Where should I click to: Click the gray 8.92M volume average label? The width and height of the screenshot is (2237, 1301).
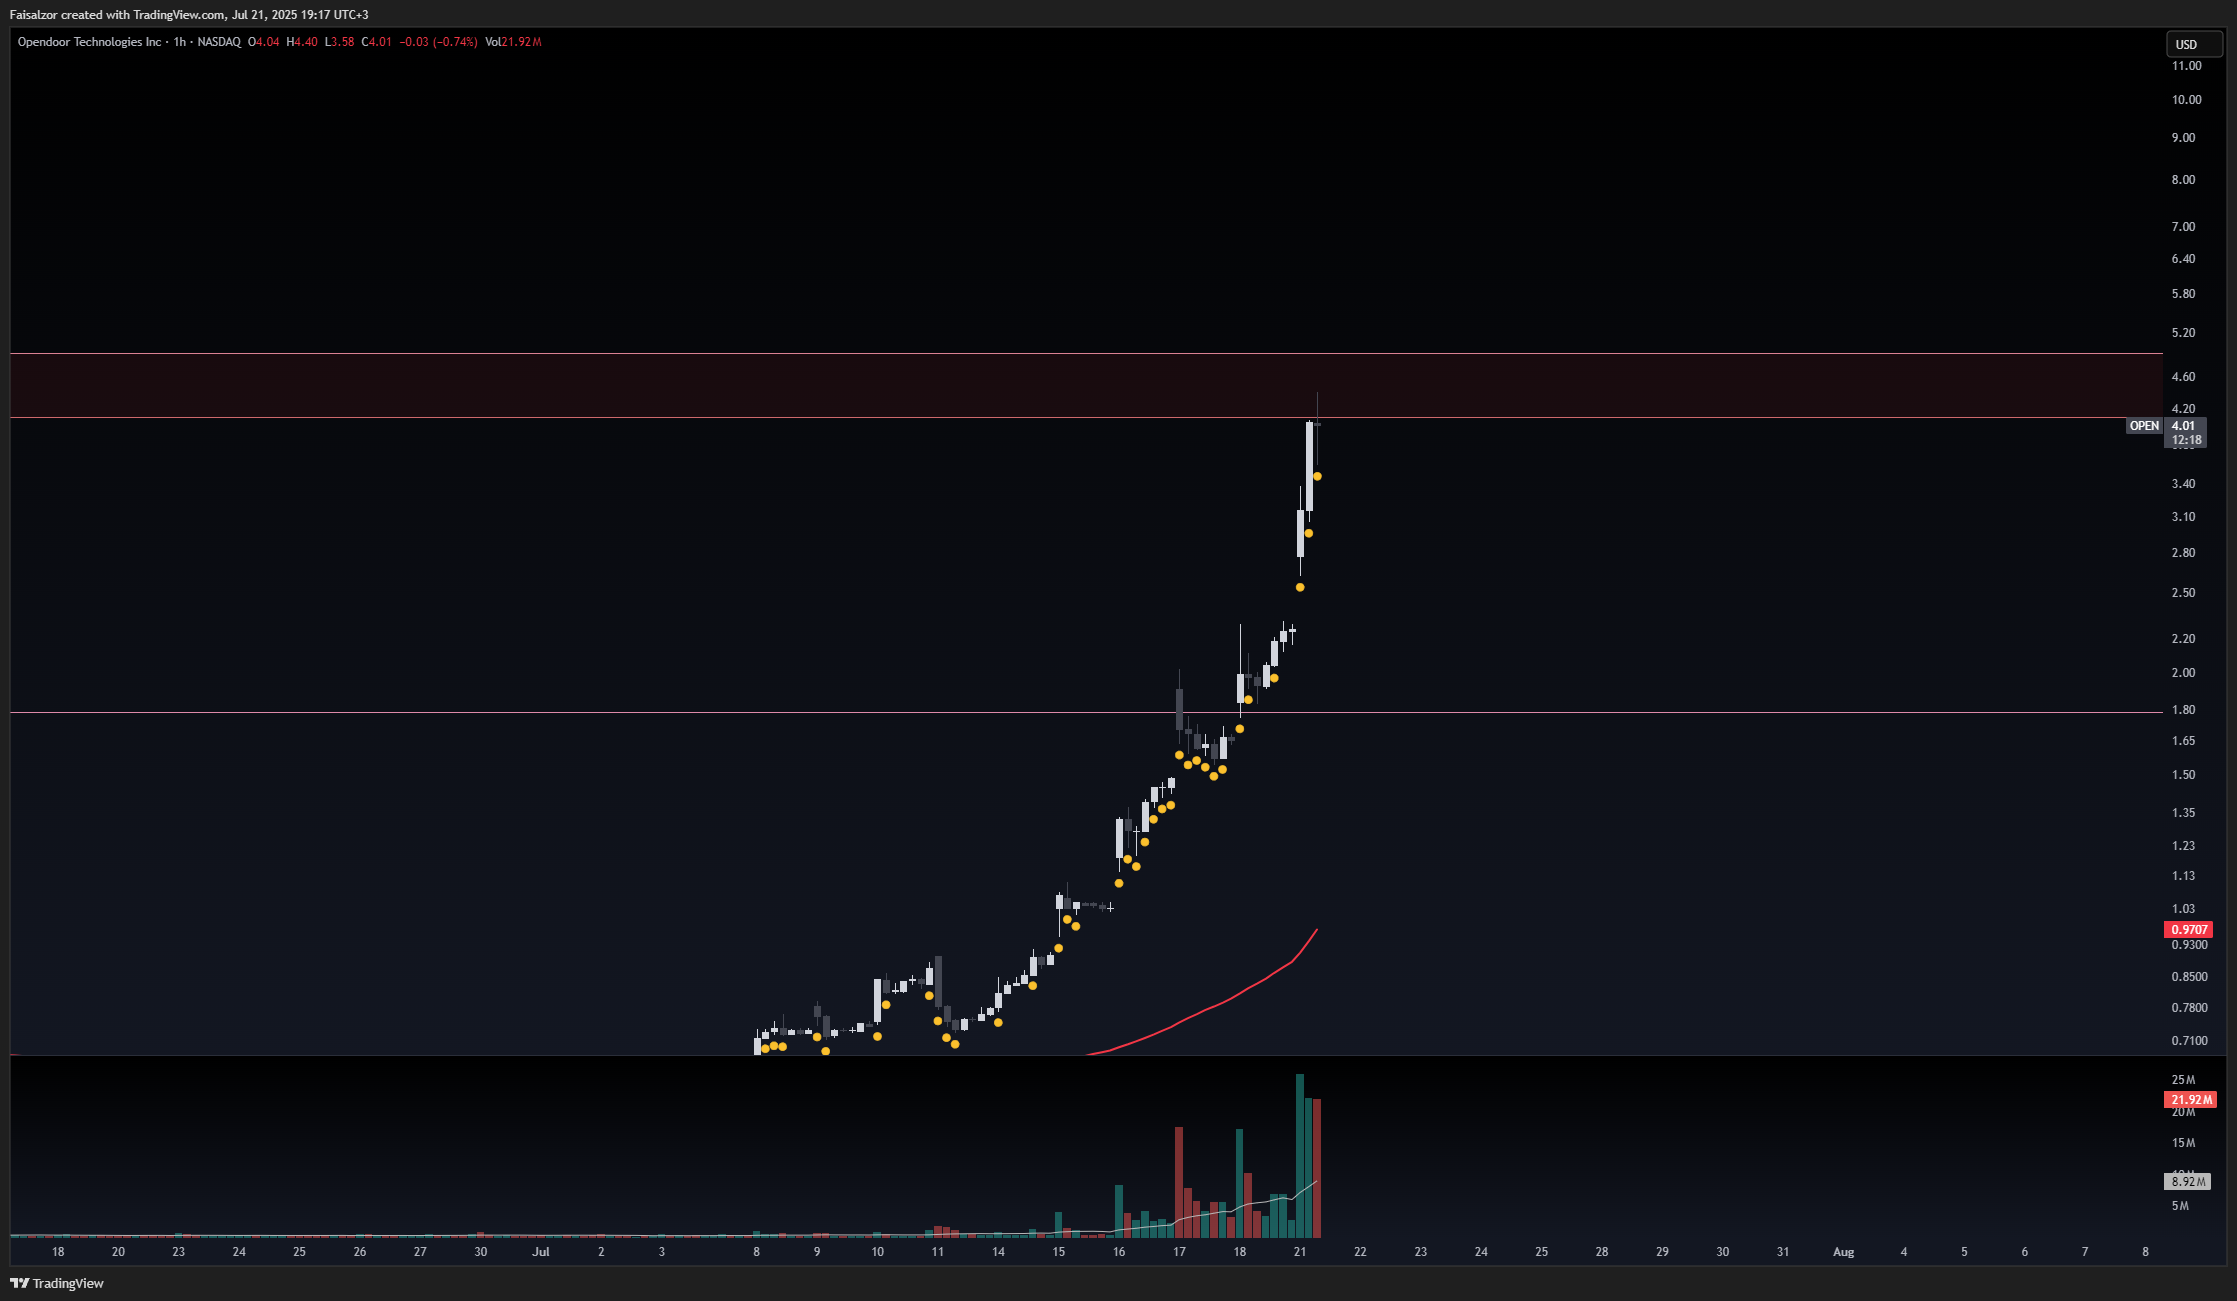(x=2188, y=1182)
